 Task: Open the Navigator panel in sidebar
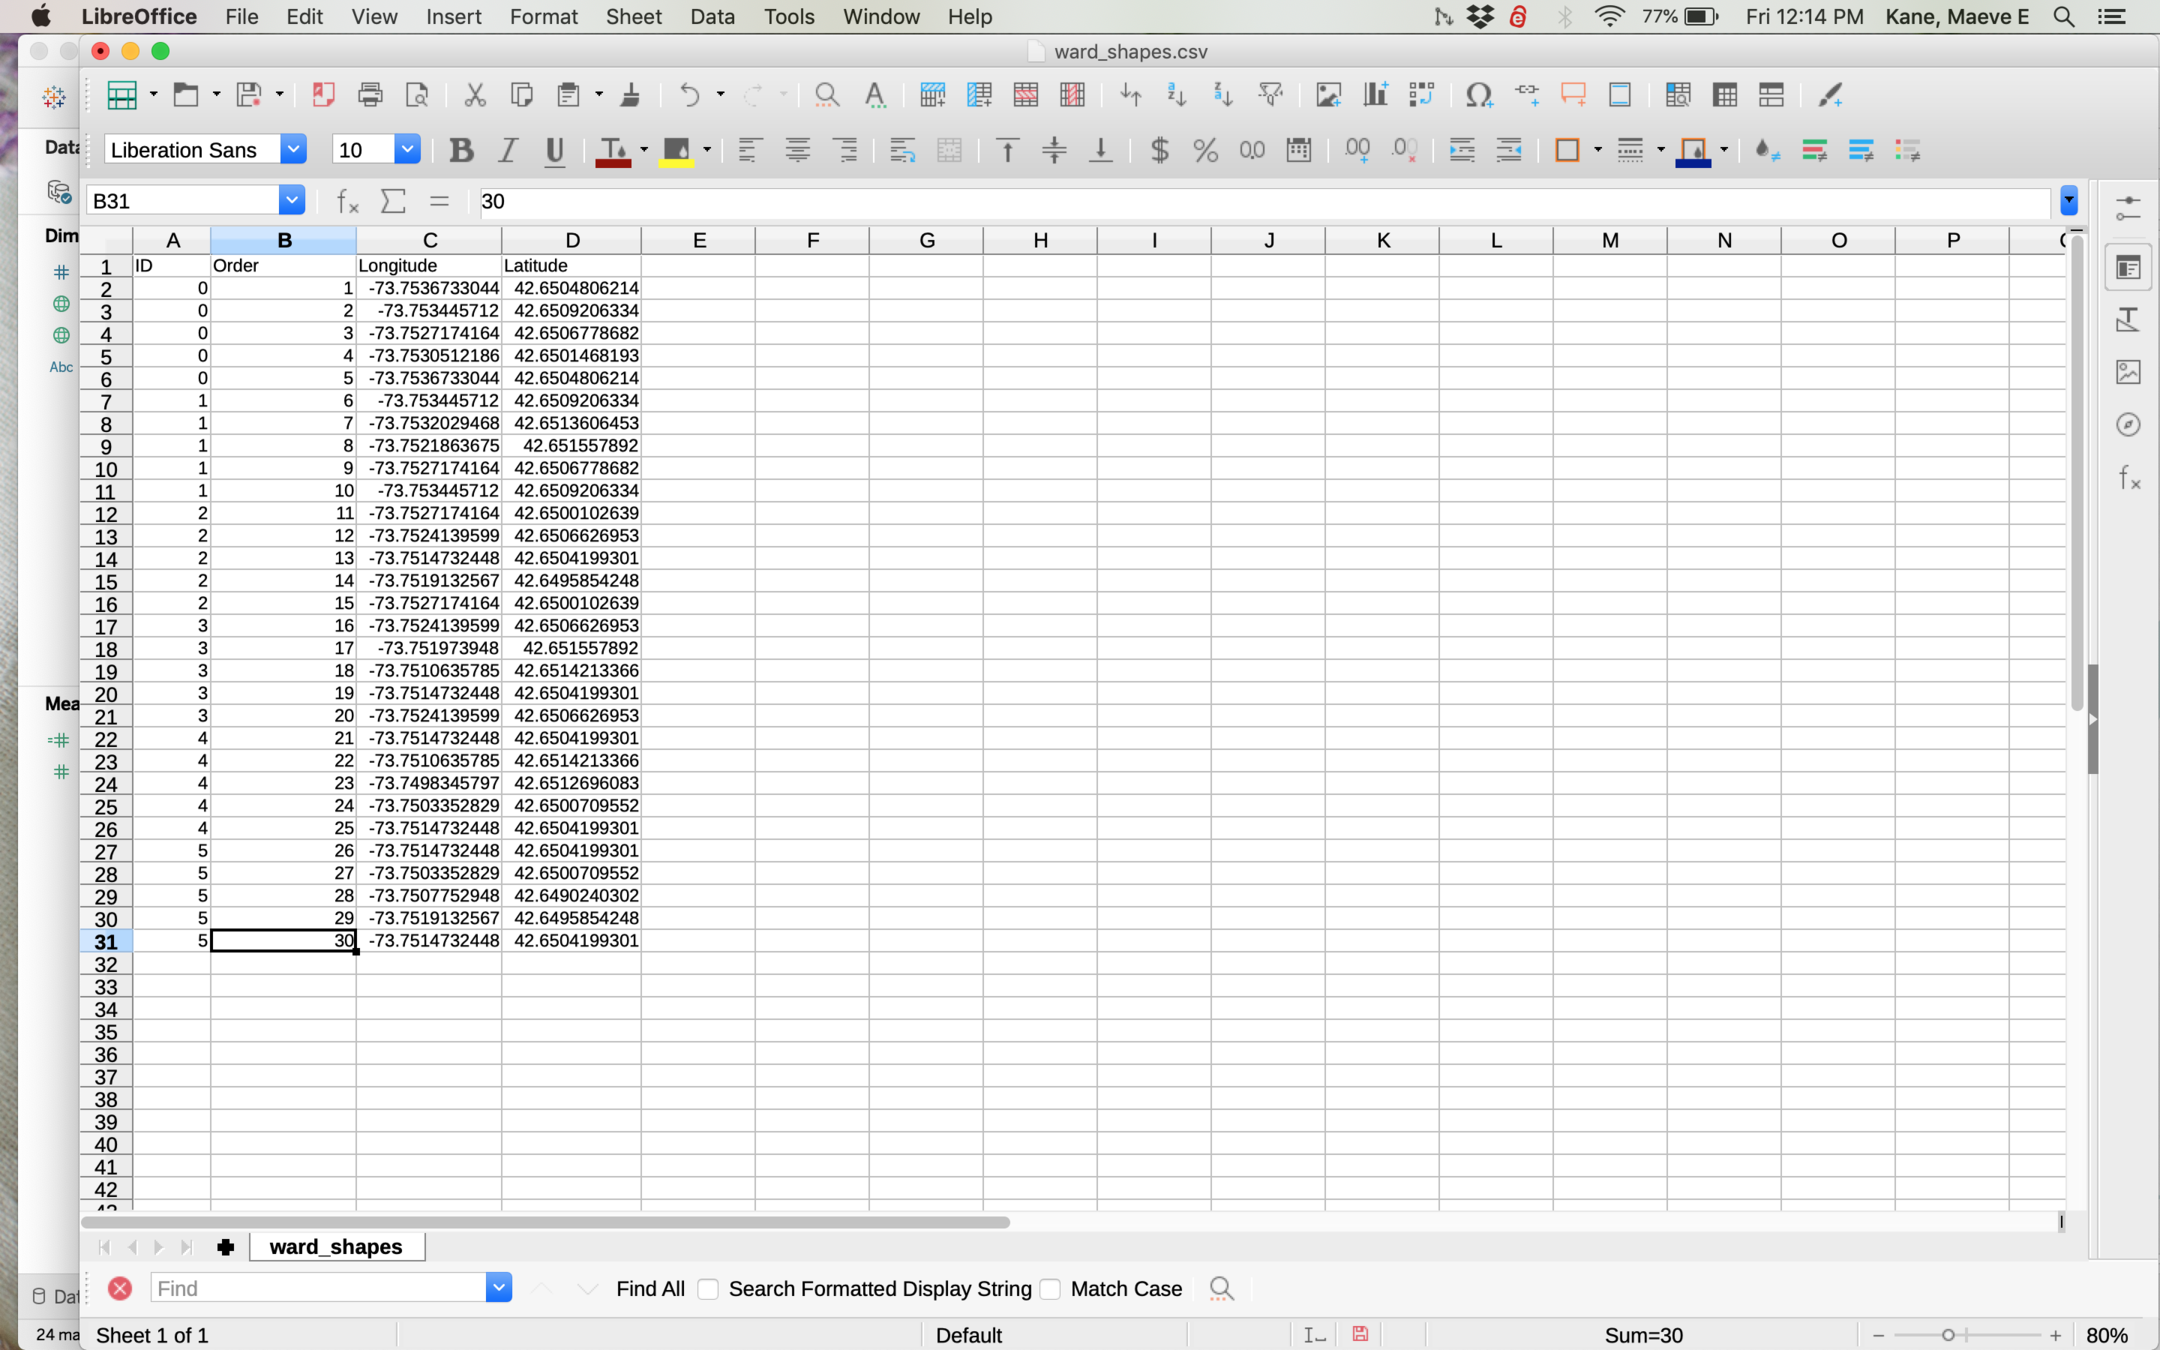pyautogui.click(x=2128, y=425)
